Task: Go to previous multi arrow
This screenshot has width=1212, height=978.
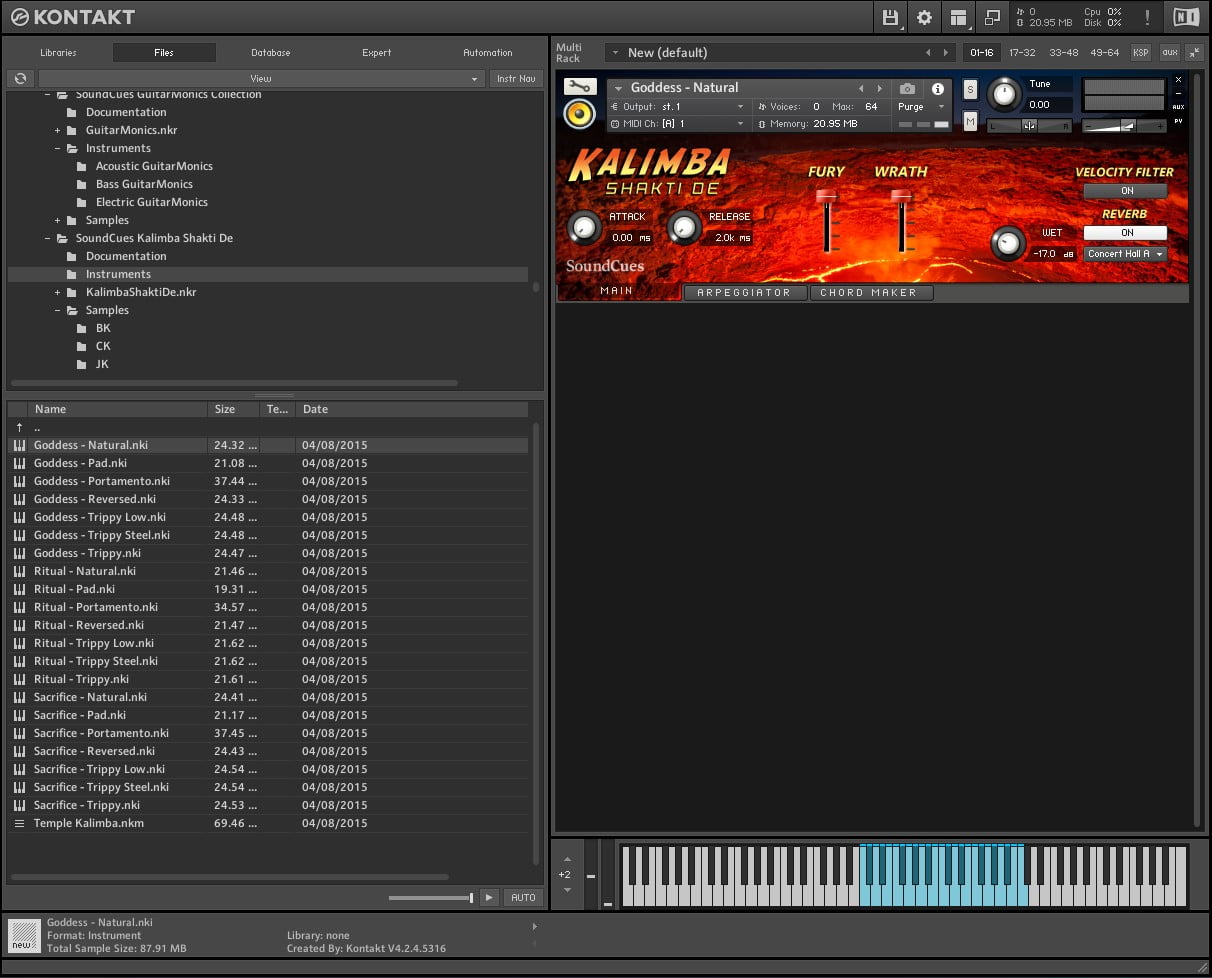Action: (x=928, y=52)
